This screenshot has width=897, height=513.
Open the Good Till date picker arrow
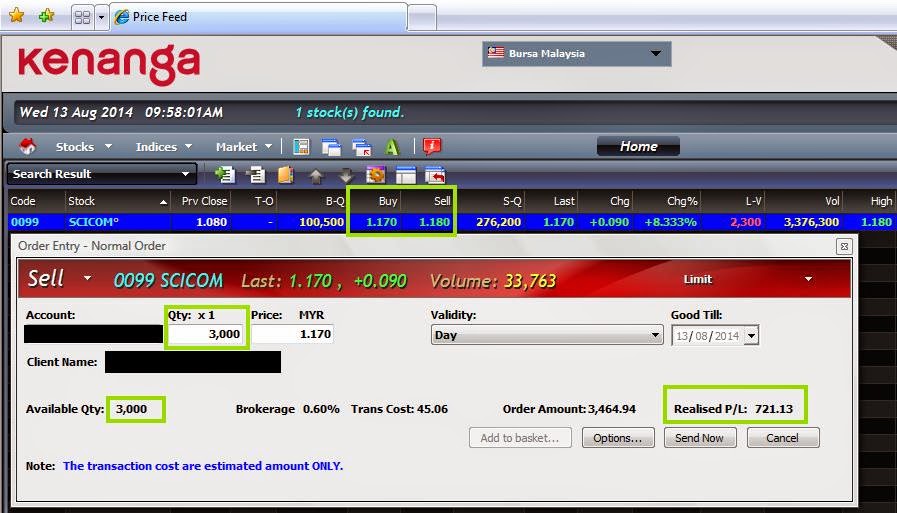752,336
